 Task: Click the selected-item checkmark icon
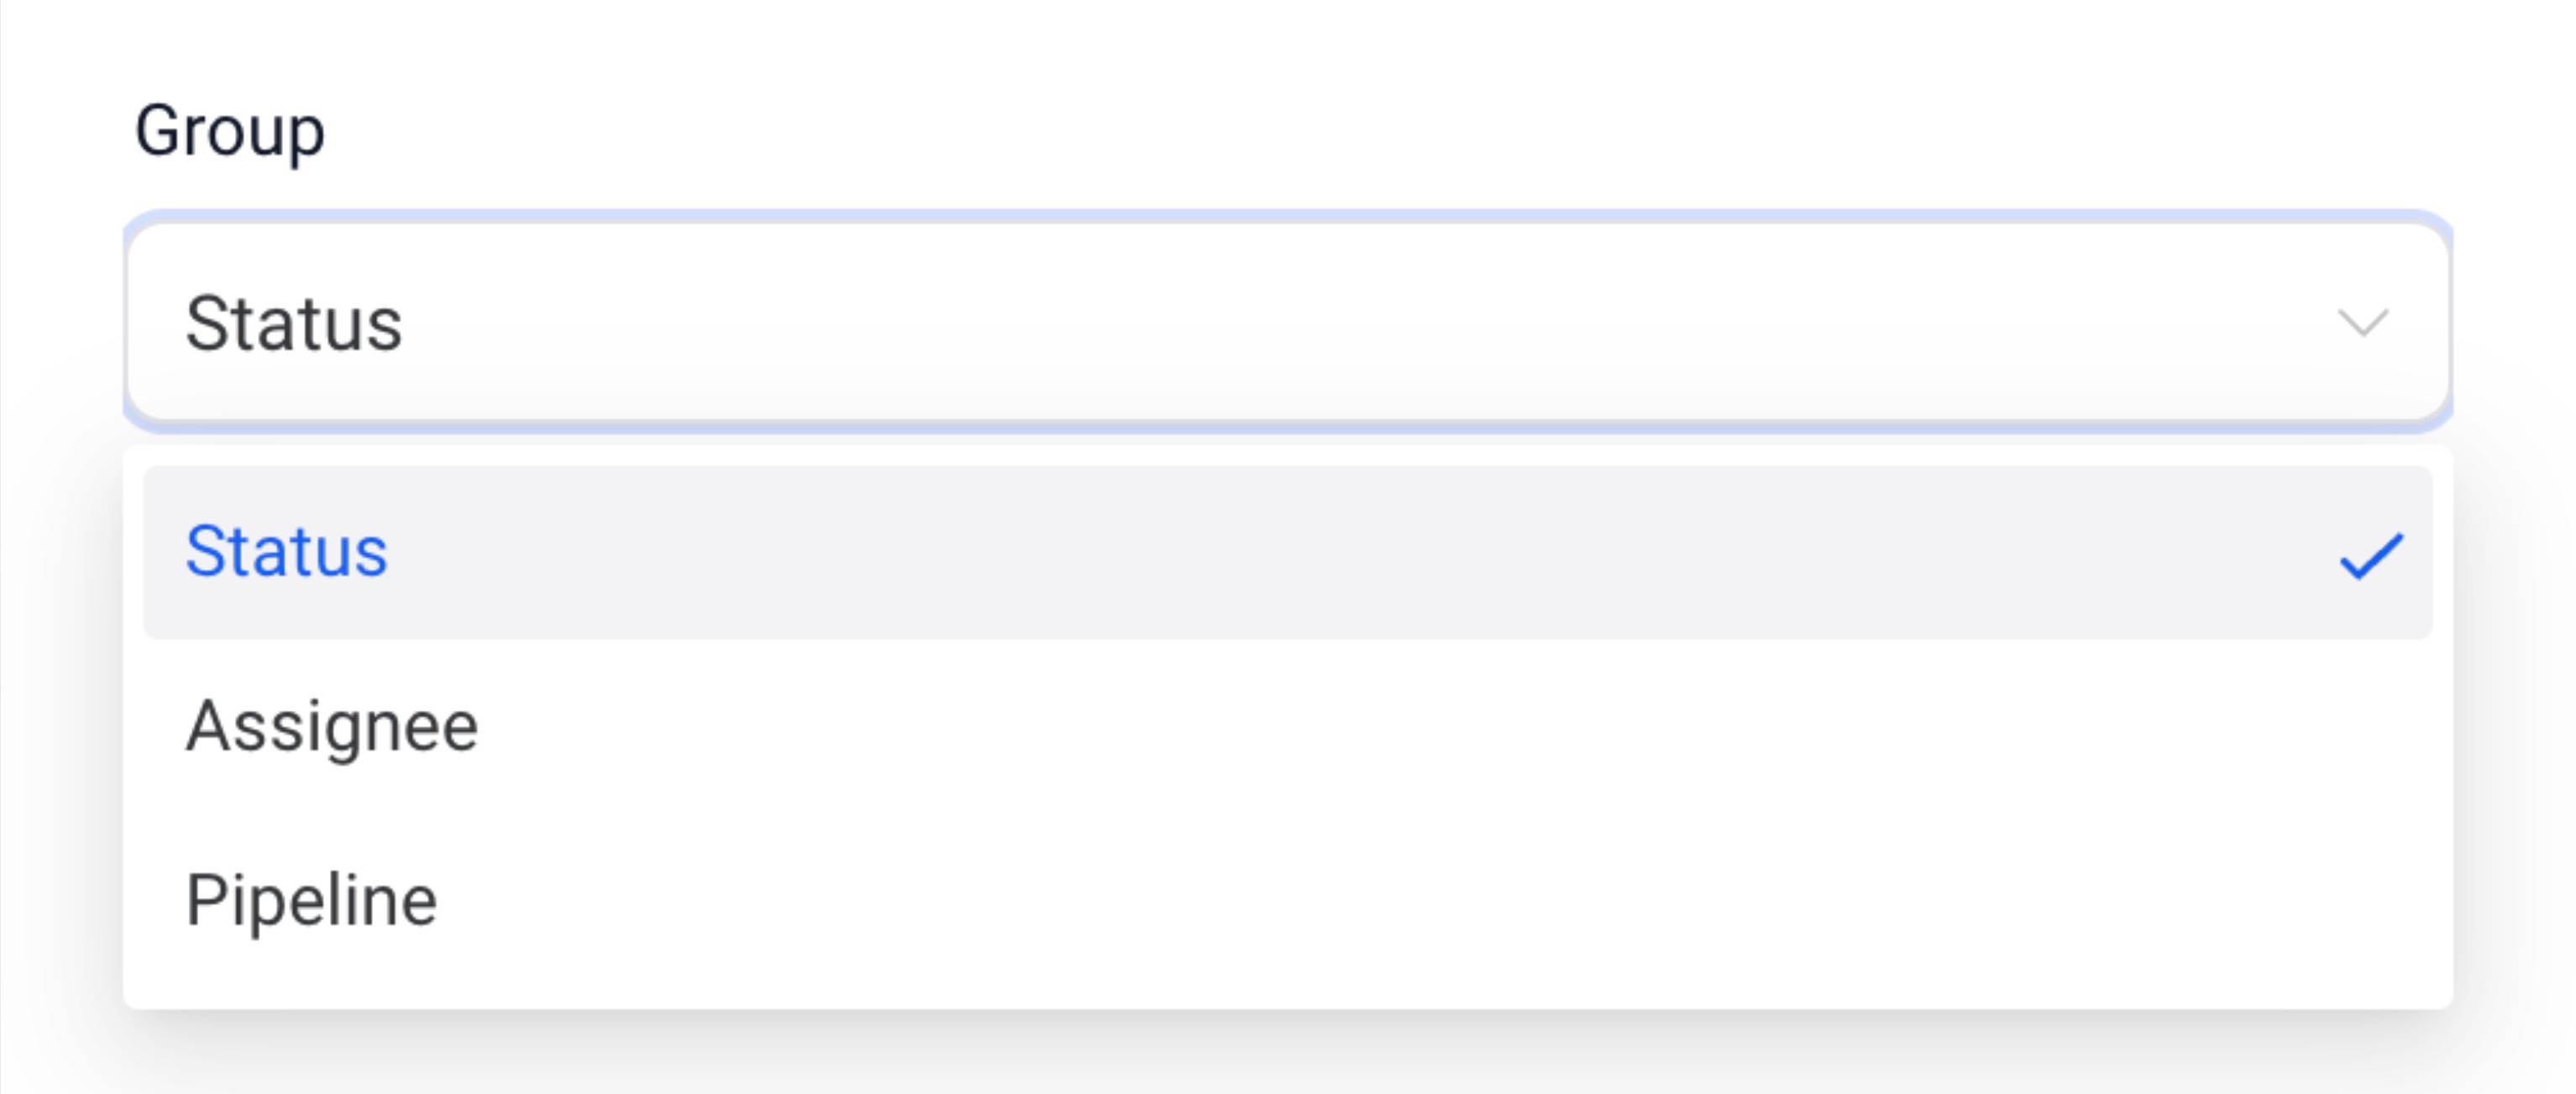click(x=2371, y=555)
